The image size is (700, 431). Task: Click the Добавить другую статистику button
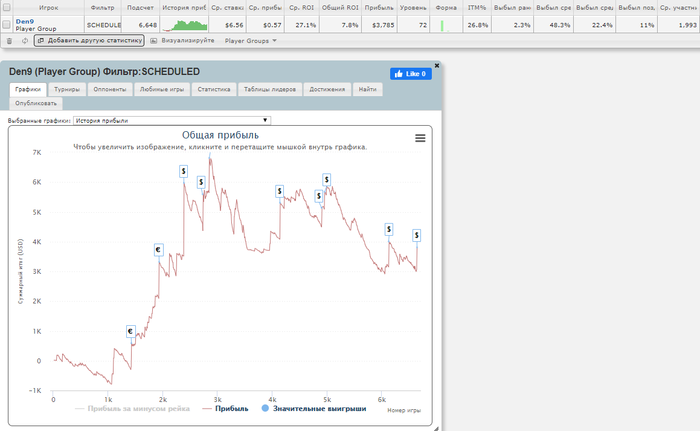pyautogui.click(x=89, y=41)
